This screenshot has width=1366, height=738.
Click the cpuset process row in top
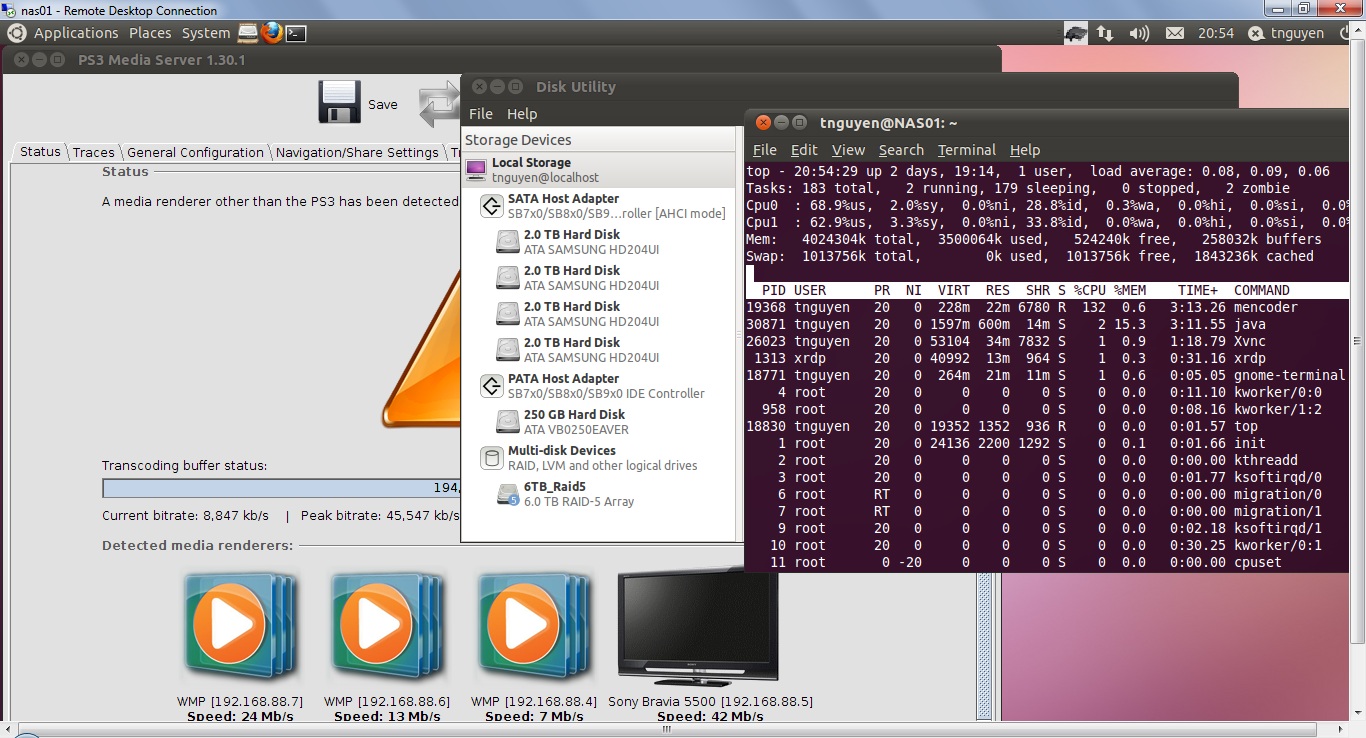click(1046, 562)
